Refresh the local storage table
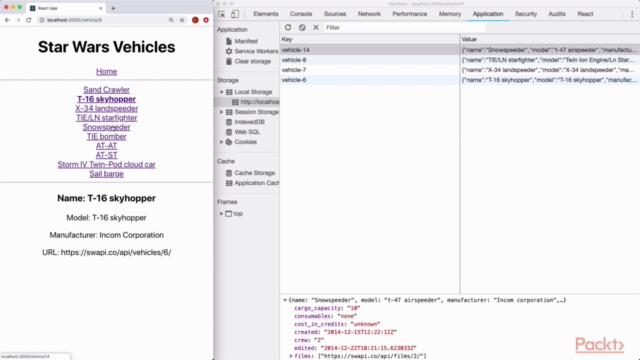The image size is (640, 360). click(288, 27)
